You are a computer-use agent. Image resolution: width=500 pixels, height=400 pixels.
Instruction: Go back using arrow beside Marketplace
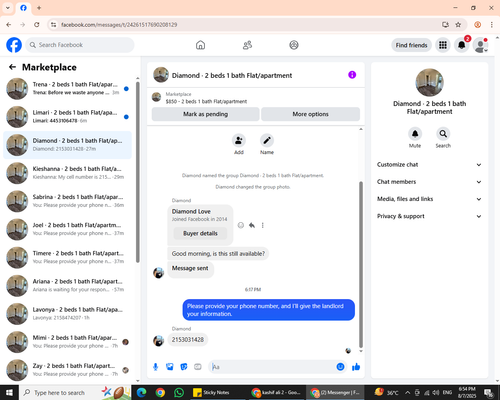point(12,67)
